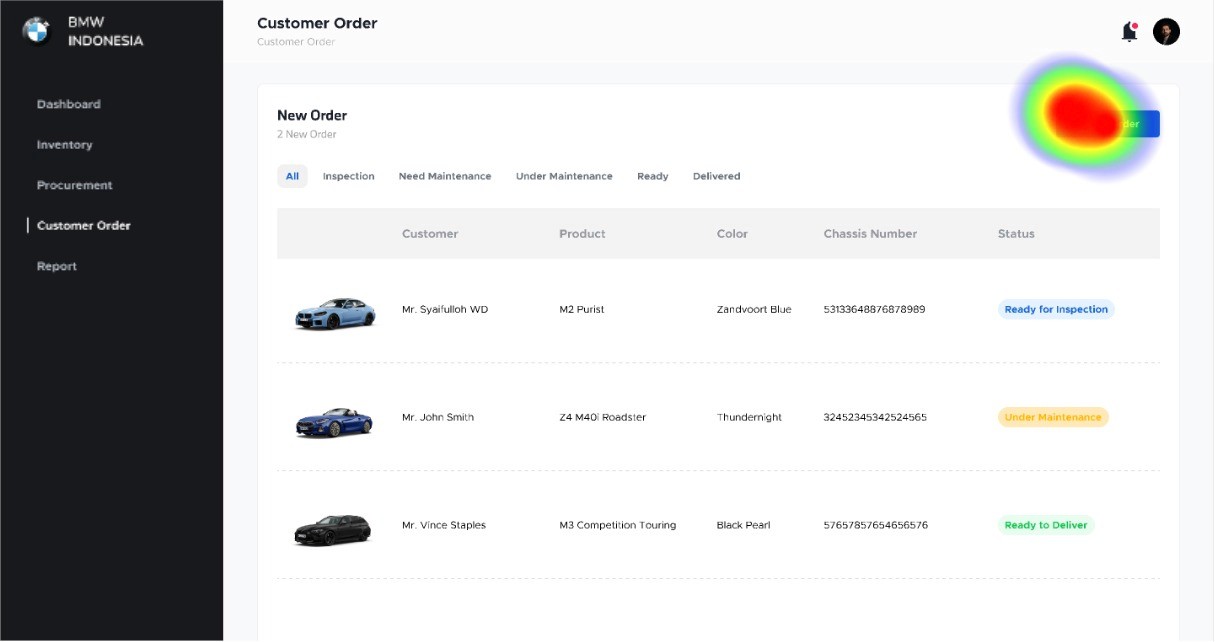Click the Customer column header
The height and width of the screenshot is (642, 1215).
(430, 234)
